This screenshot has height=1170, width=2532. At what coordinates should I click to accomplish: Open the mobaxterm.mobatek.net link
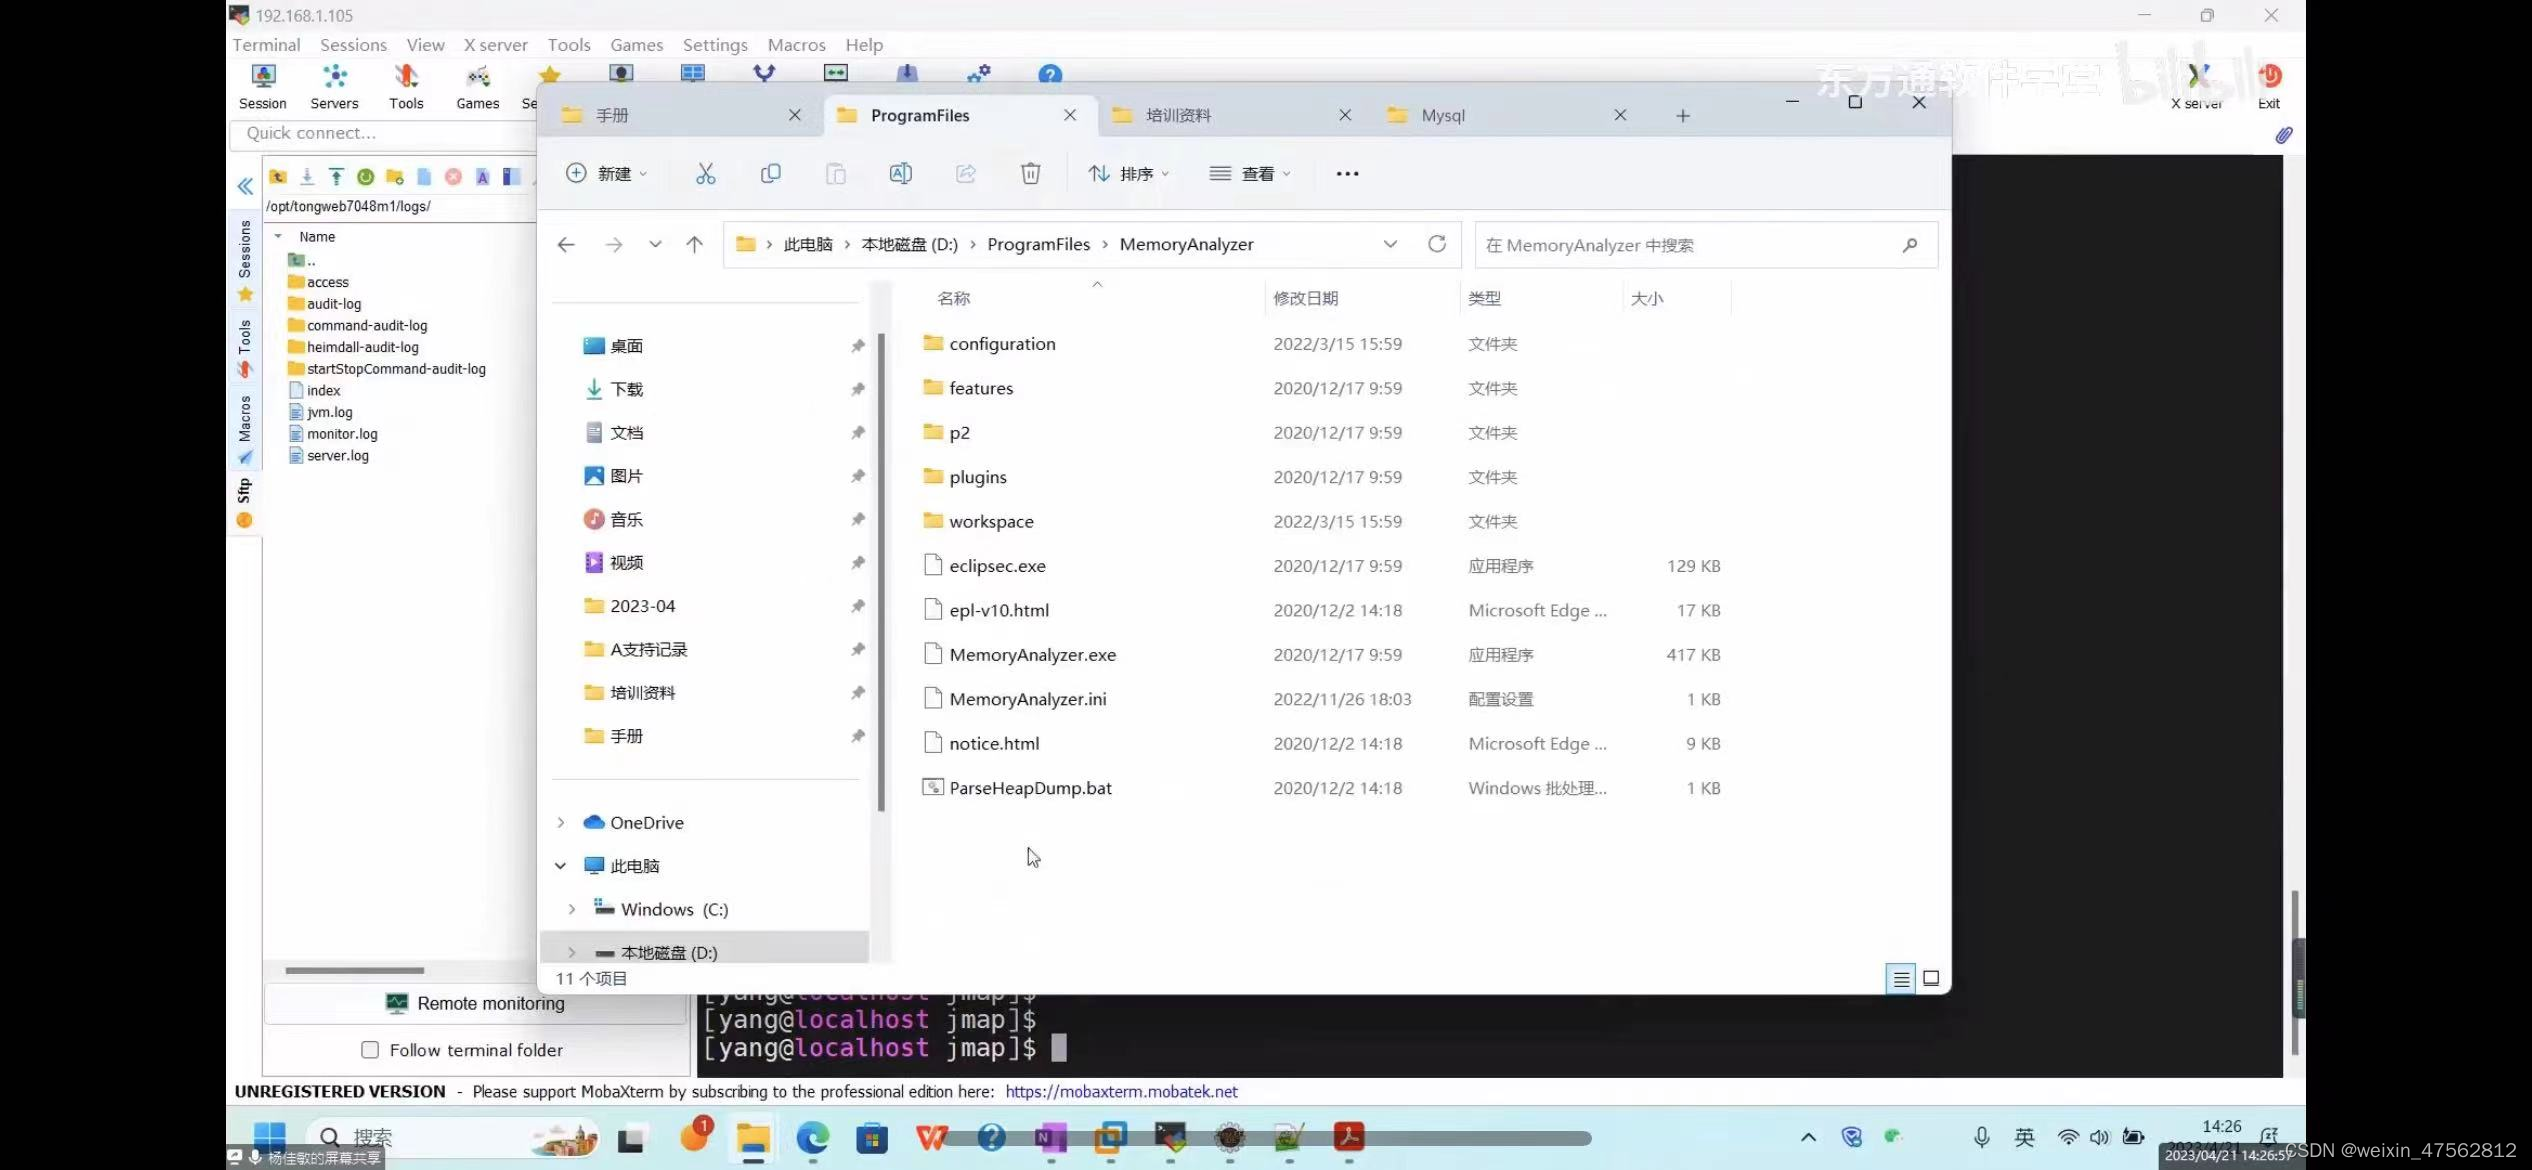pyautogui.click(x=1121, y=1092)
